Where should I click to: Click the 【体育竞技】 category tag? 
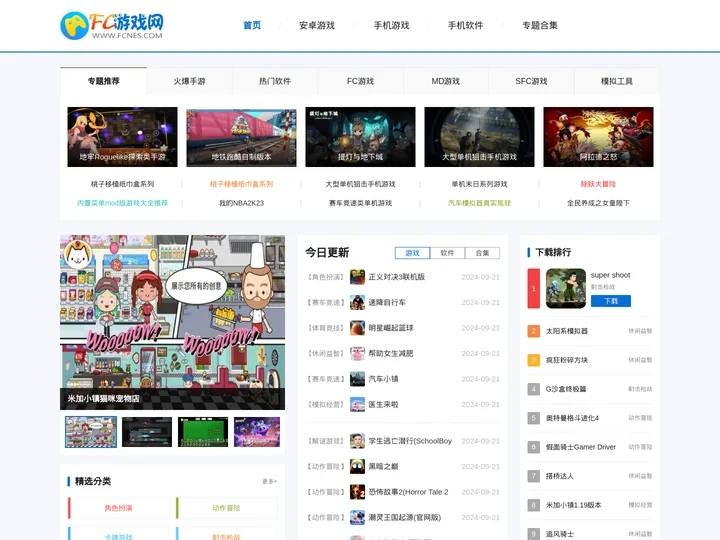(x=326, y=328)
